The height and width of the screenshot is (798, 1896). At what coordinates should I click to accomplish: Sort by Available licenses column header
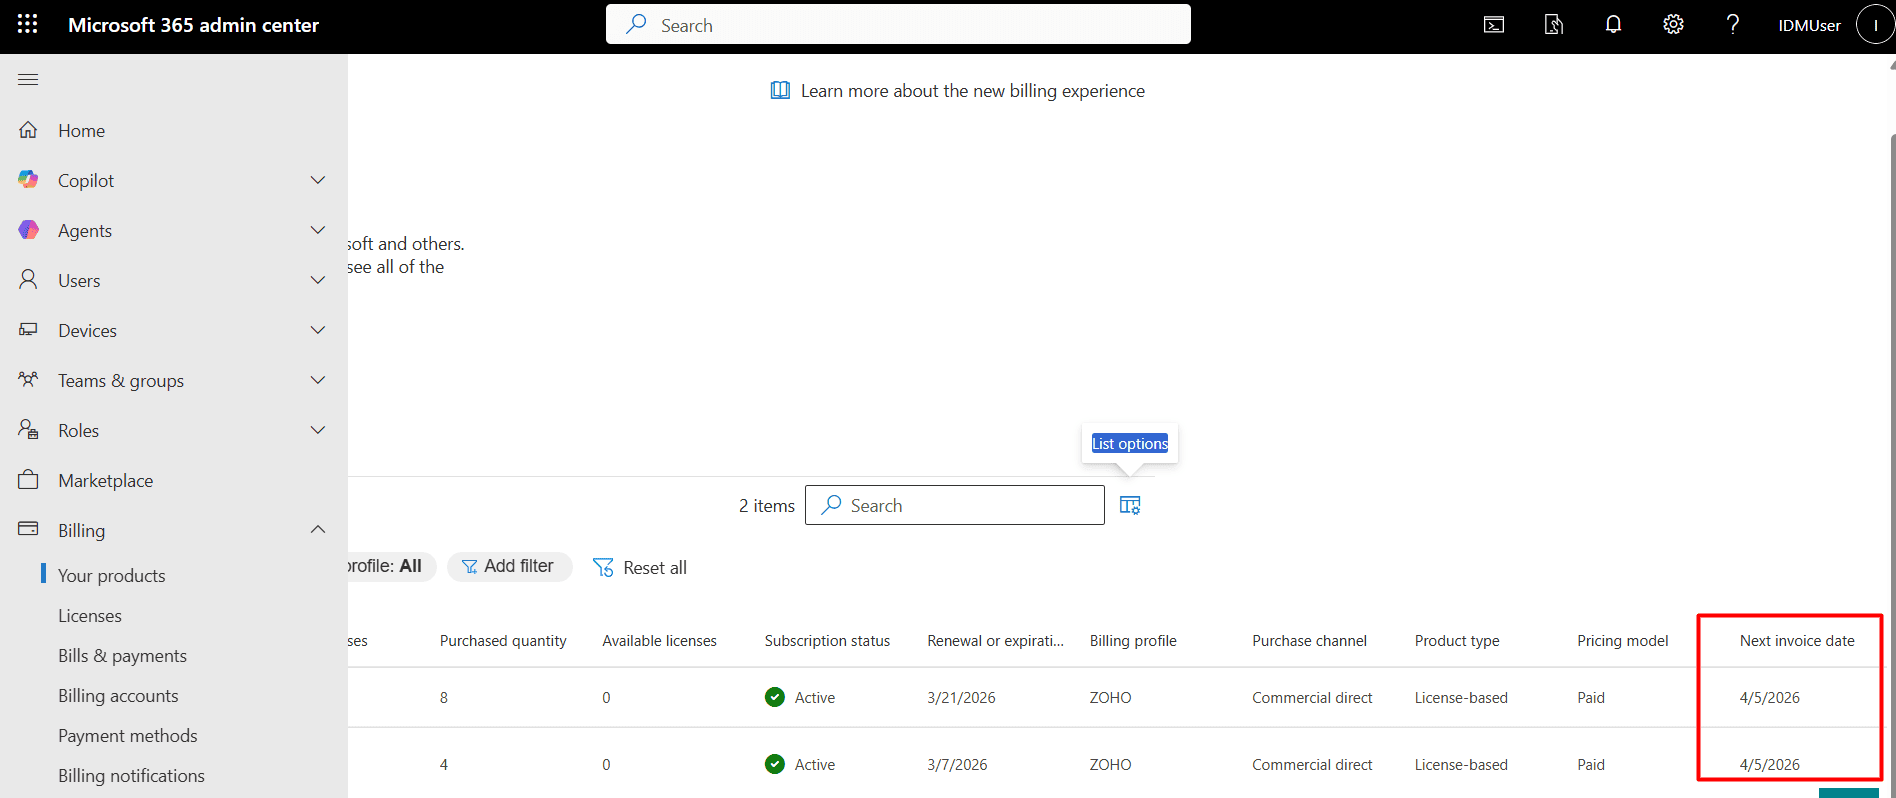pyautogui.click(x=659, y=640)
